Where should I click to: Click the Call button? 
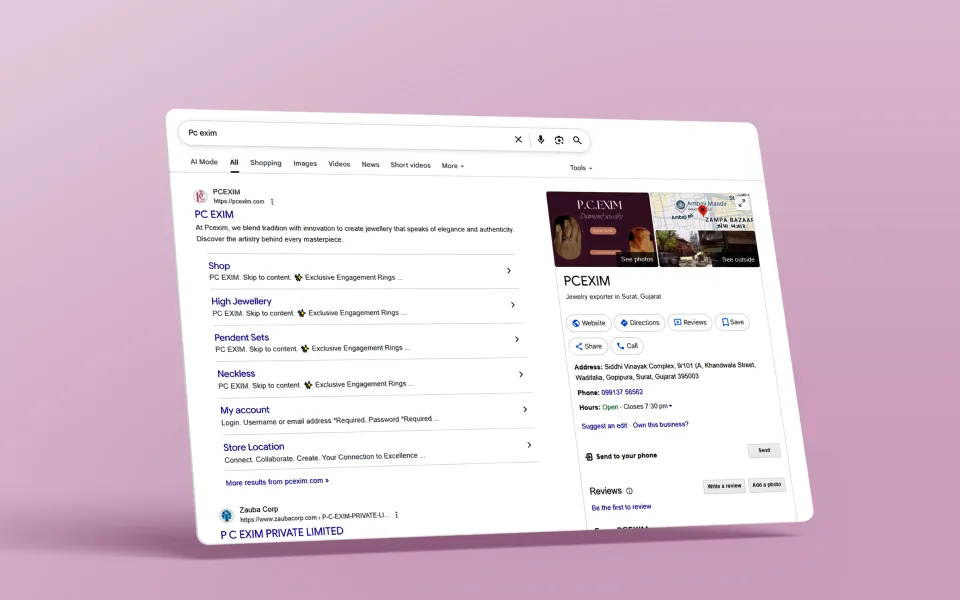627,346
